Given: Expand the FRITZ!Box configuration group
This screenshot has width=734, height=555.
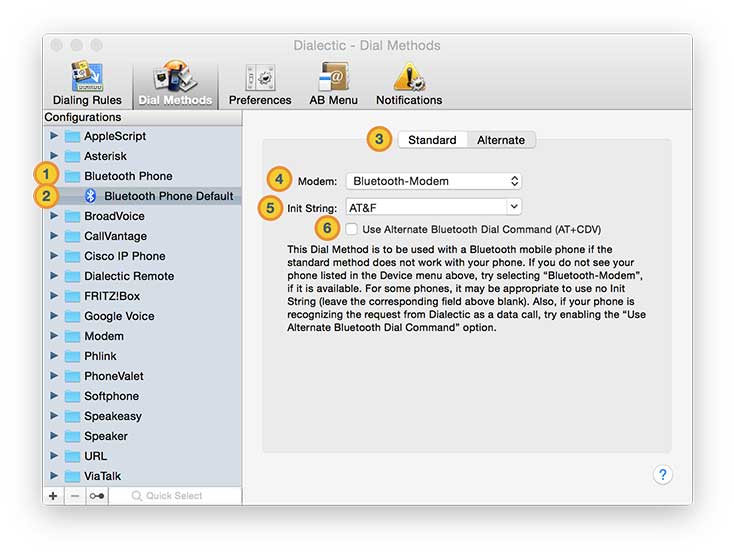Looking at the screenshot, I should 54,296.
